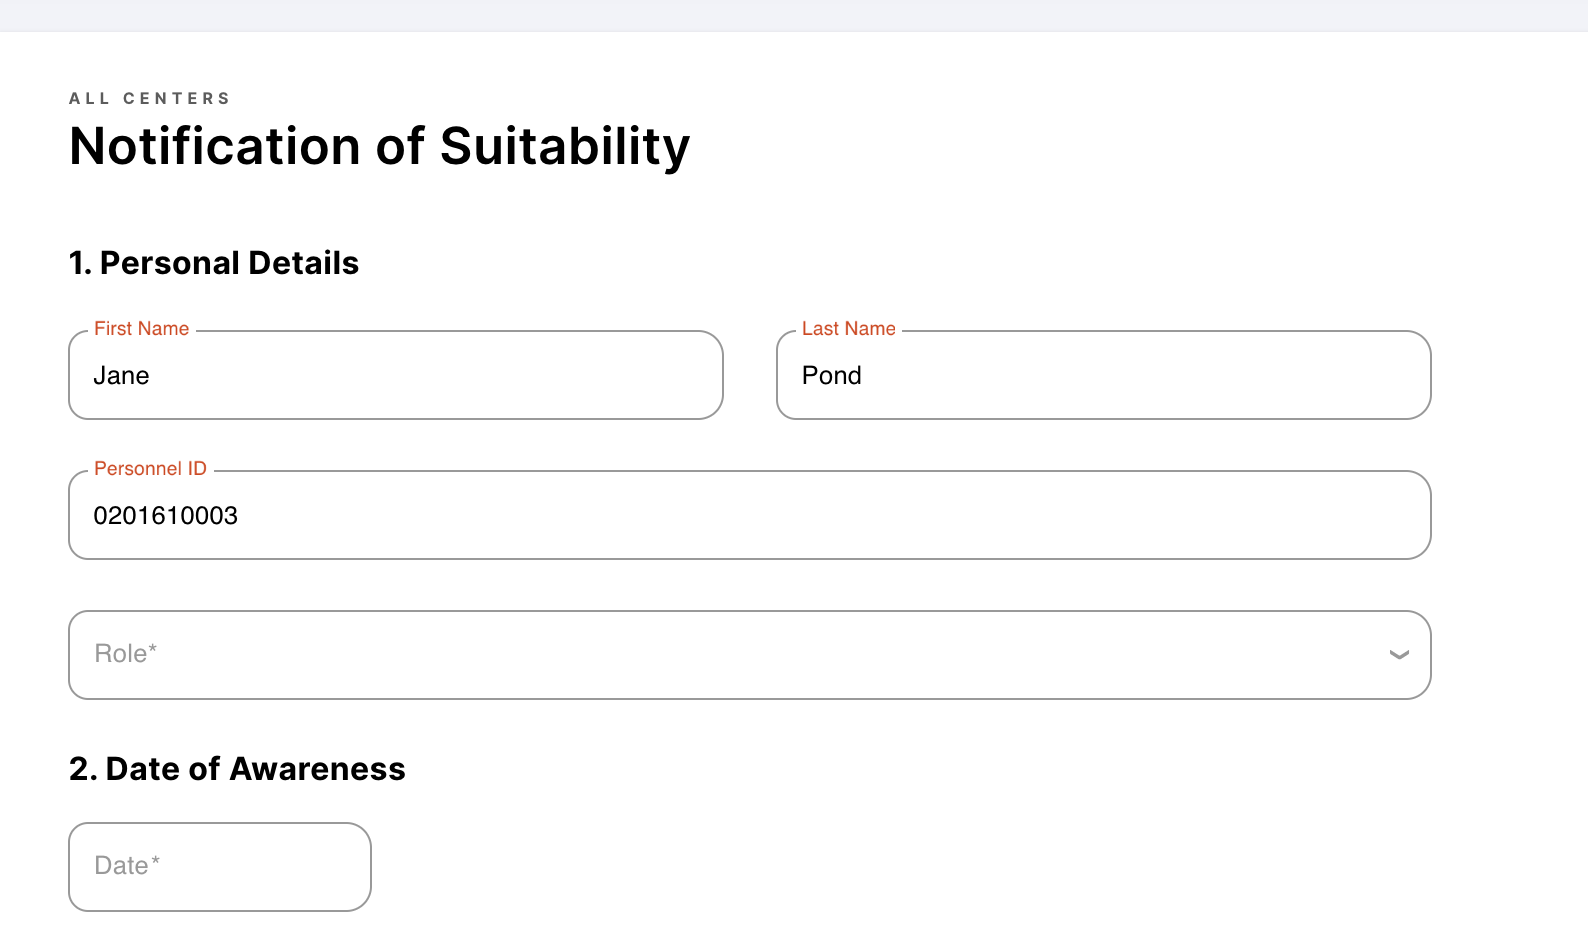The height and width of the screenshot is (948, 1588).
Task: Click the "First Name" floating label
Action: point(141,329)
